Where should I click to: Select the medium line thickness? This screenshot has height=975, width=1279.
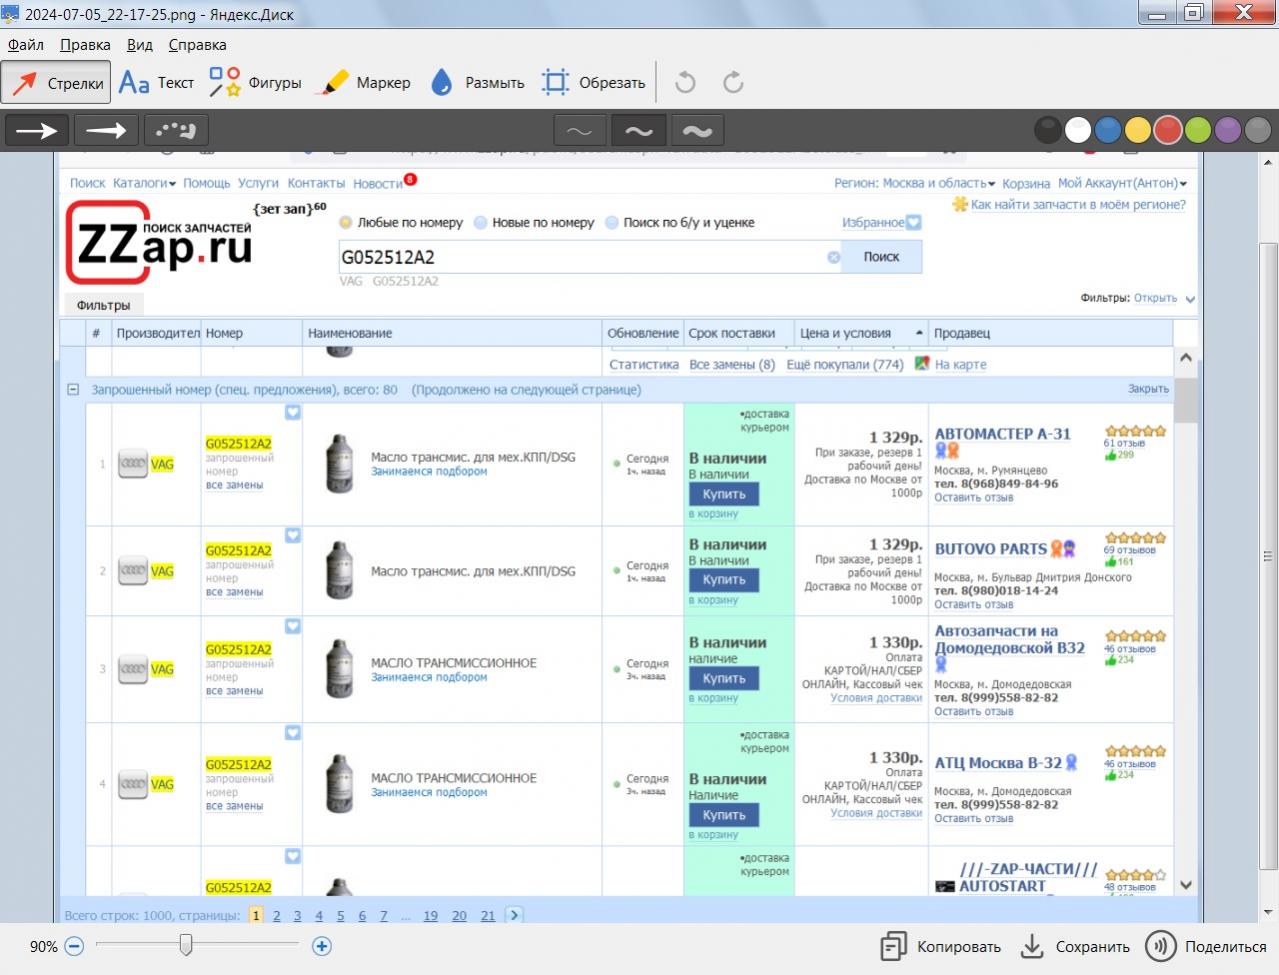click(x=638, y=131)
